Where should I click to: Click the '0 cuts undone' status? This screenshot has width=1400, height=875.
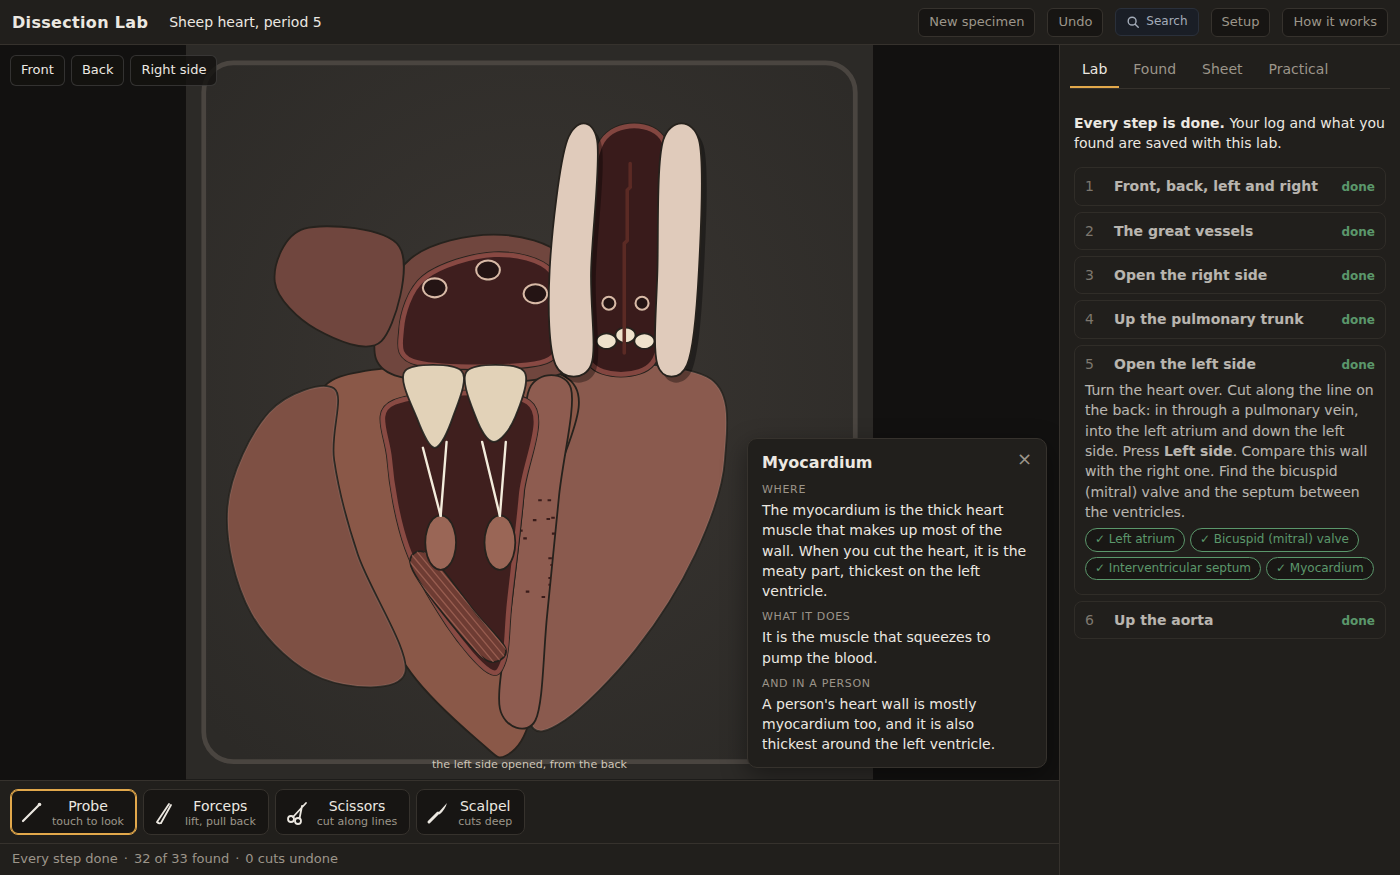pyautogui.click(x=291, y=858)
